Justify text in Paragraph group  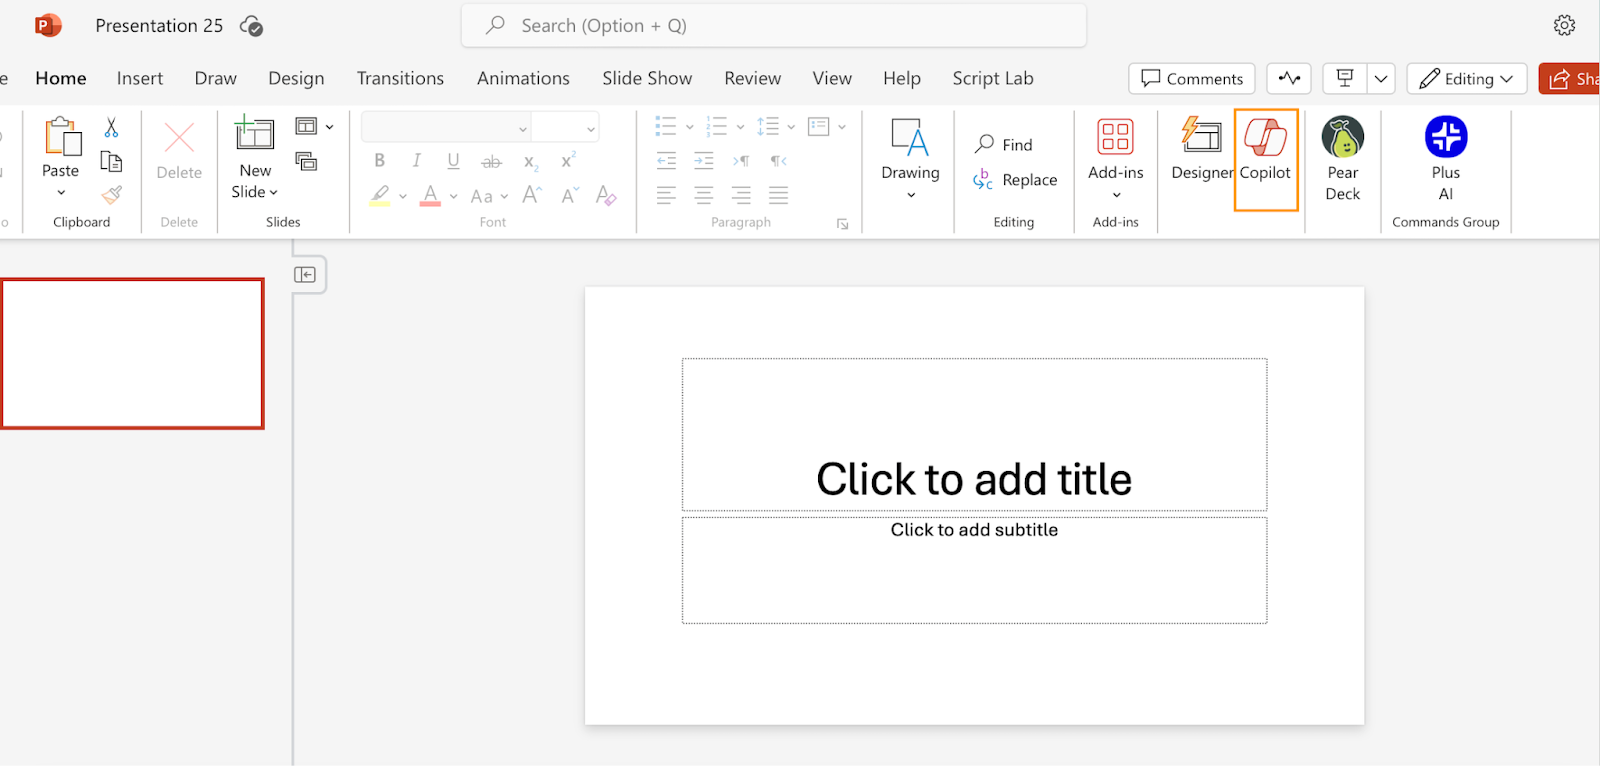tap(779, 195)
